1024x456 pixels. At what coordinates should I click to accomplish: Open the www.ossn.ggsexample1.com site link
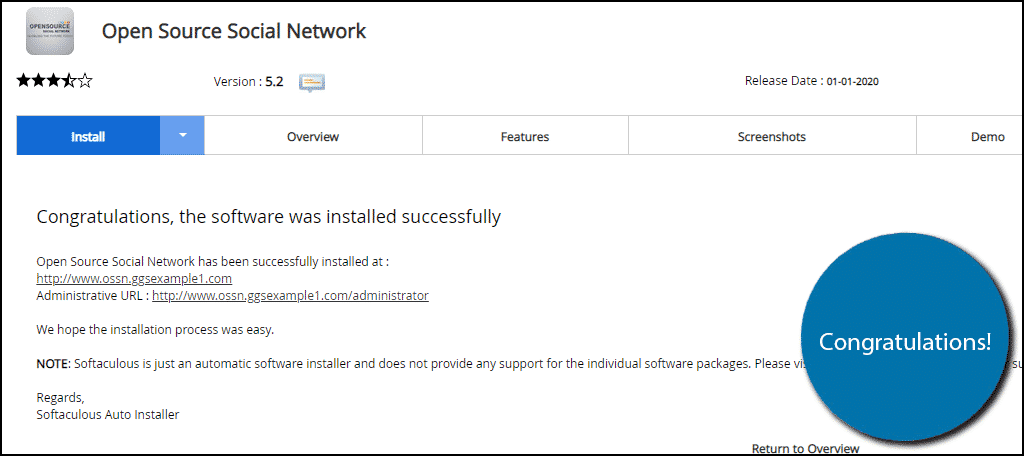135,279
